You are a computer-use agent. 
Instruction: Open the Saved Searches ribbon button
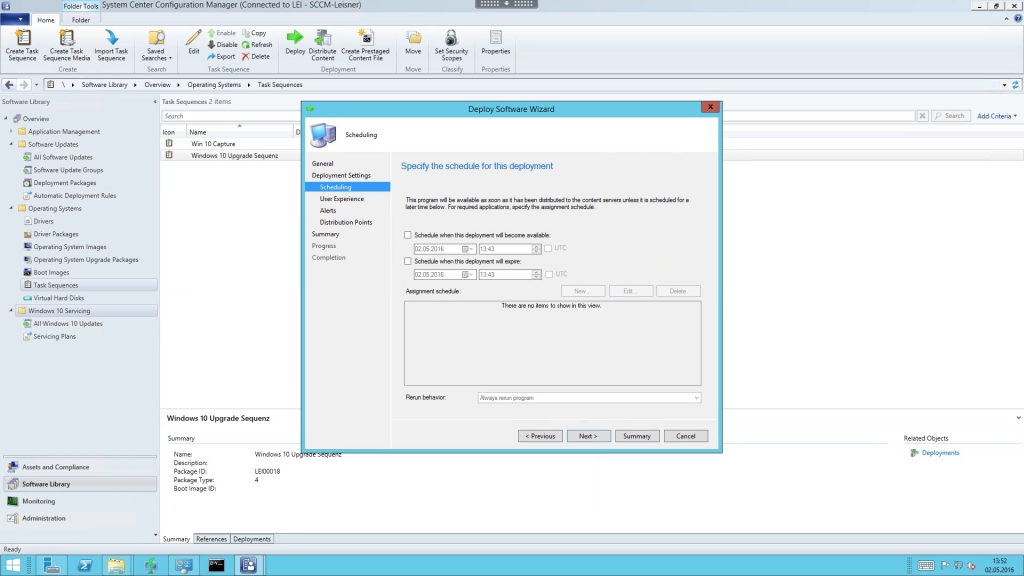(x=155, y=45)
